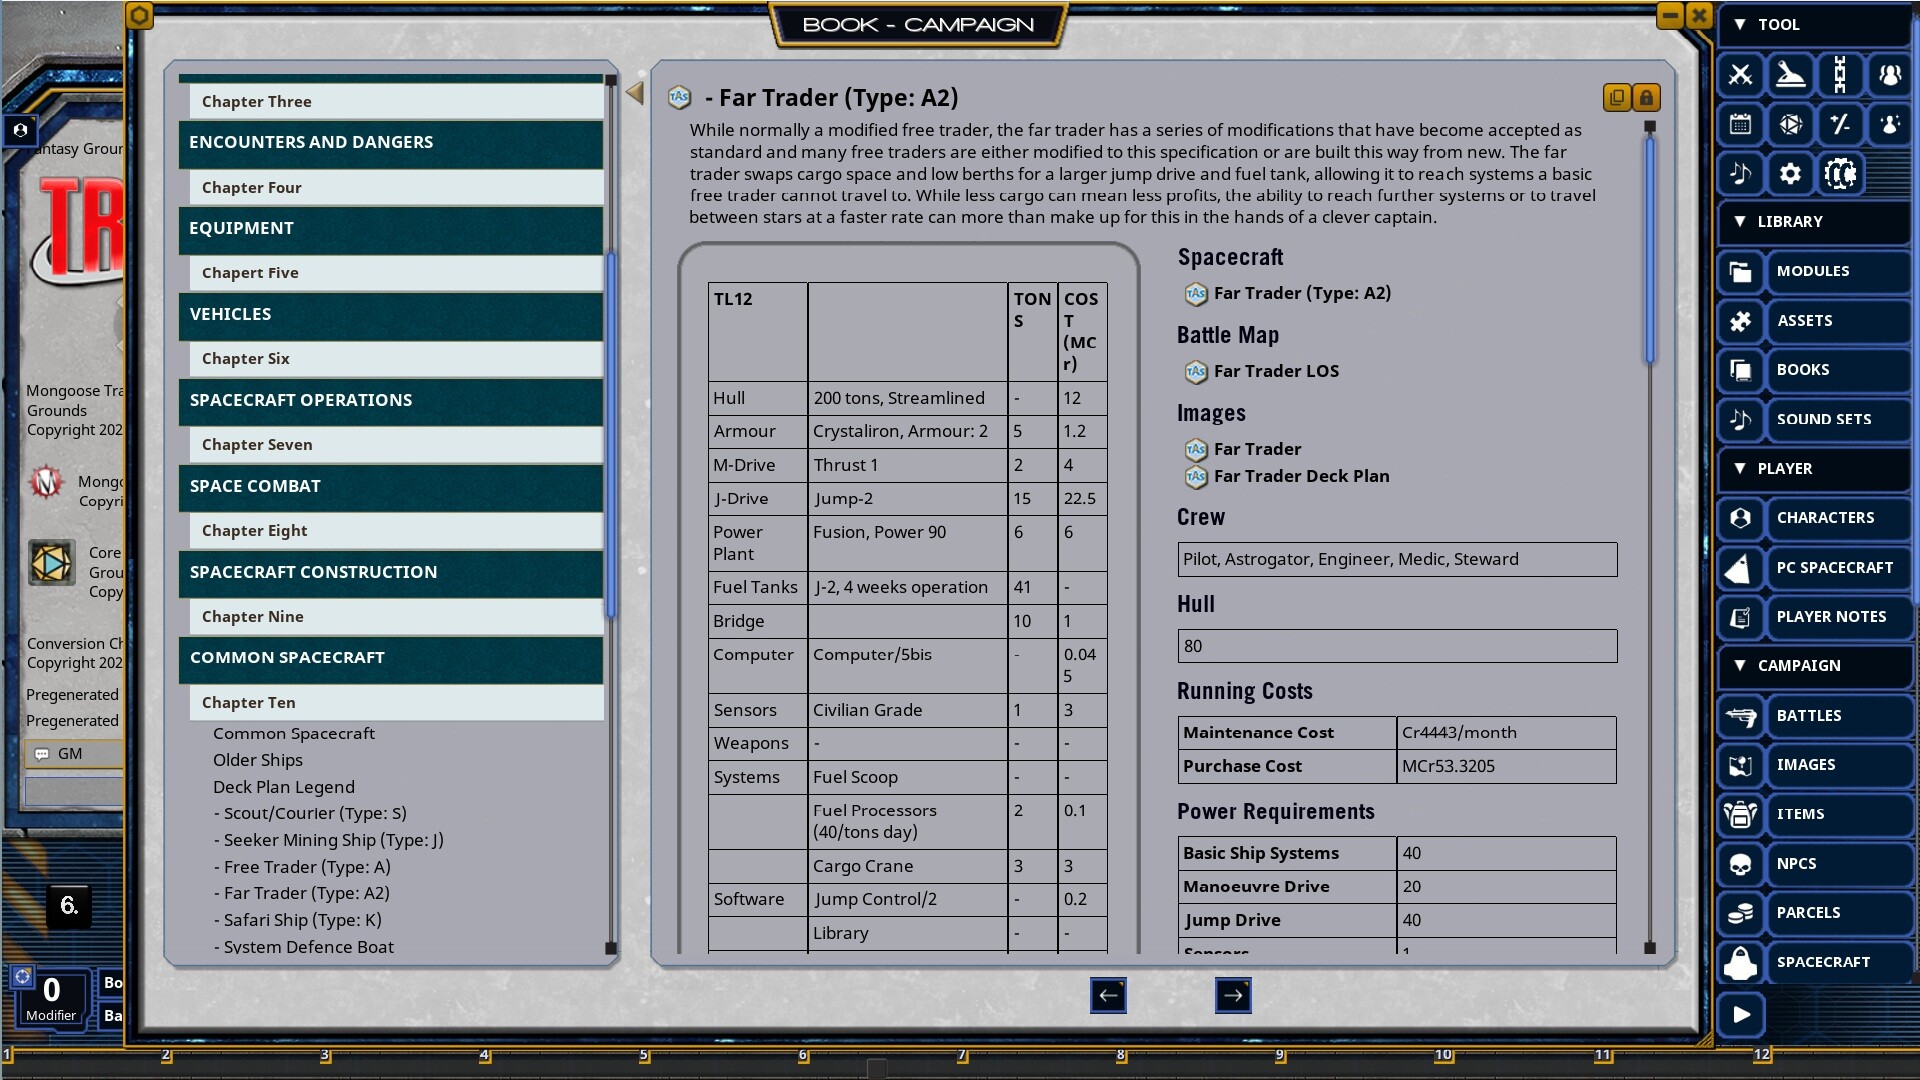Image resolution: width=1920 pixels, height=1080 pixels.
Task: Open the Far Trader Deck Plan link
Action: [x=1300, y=476]
